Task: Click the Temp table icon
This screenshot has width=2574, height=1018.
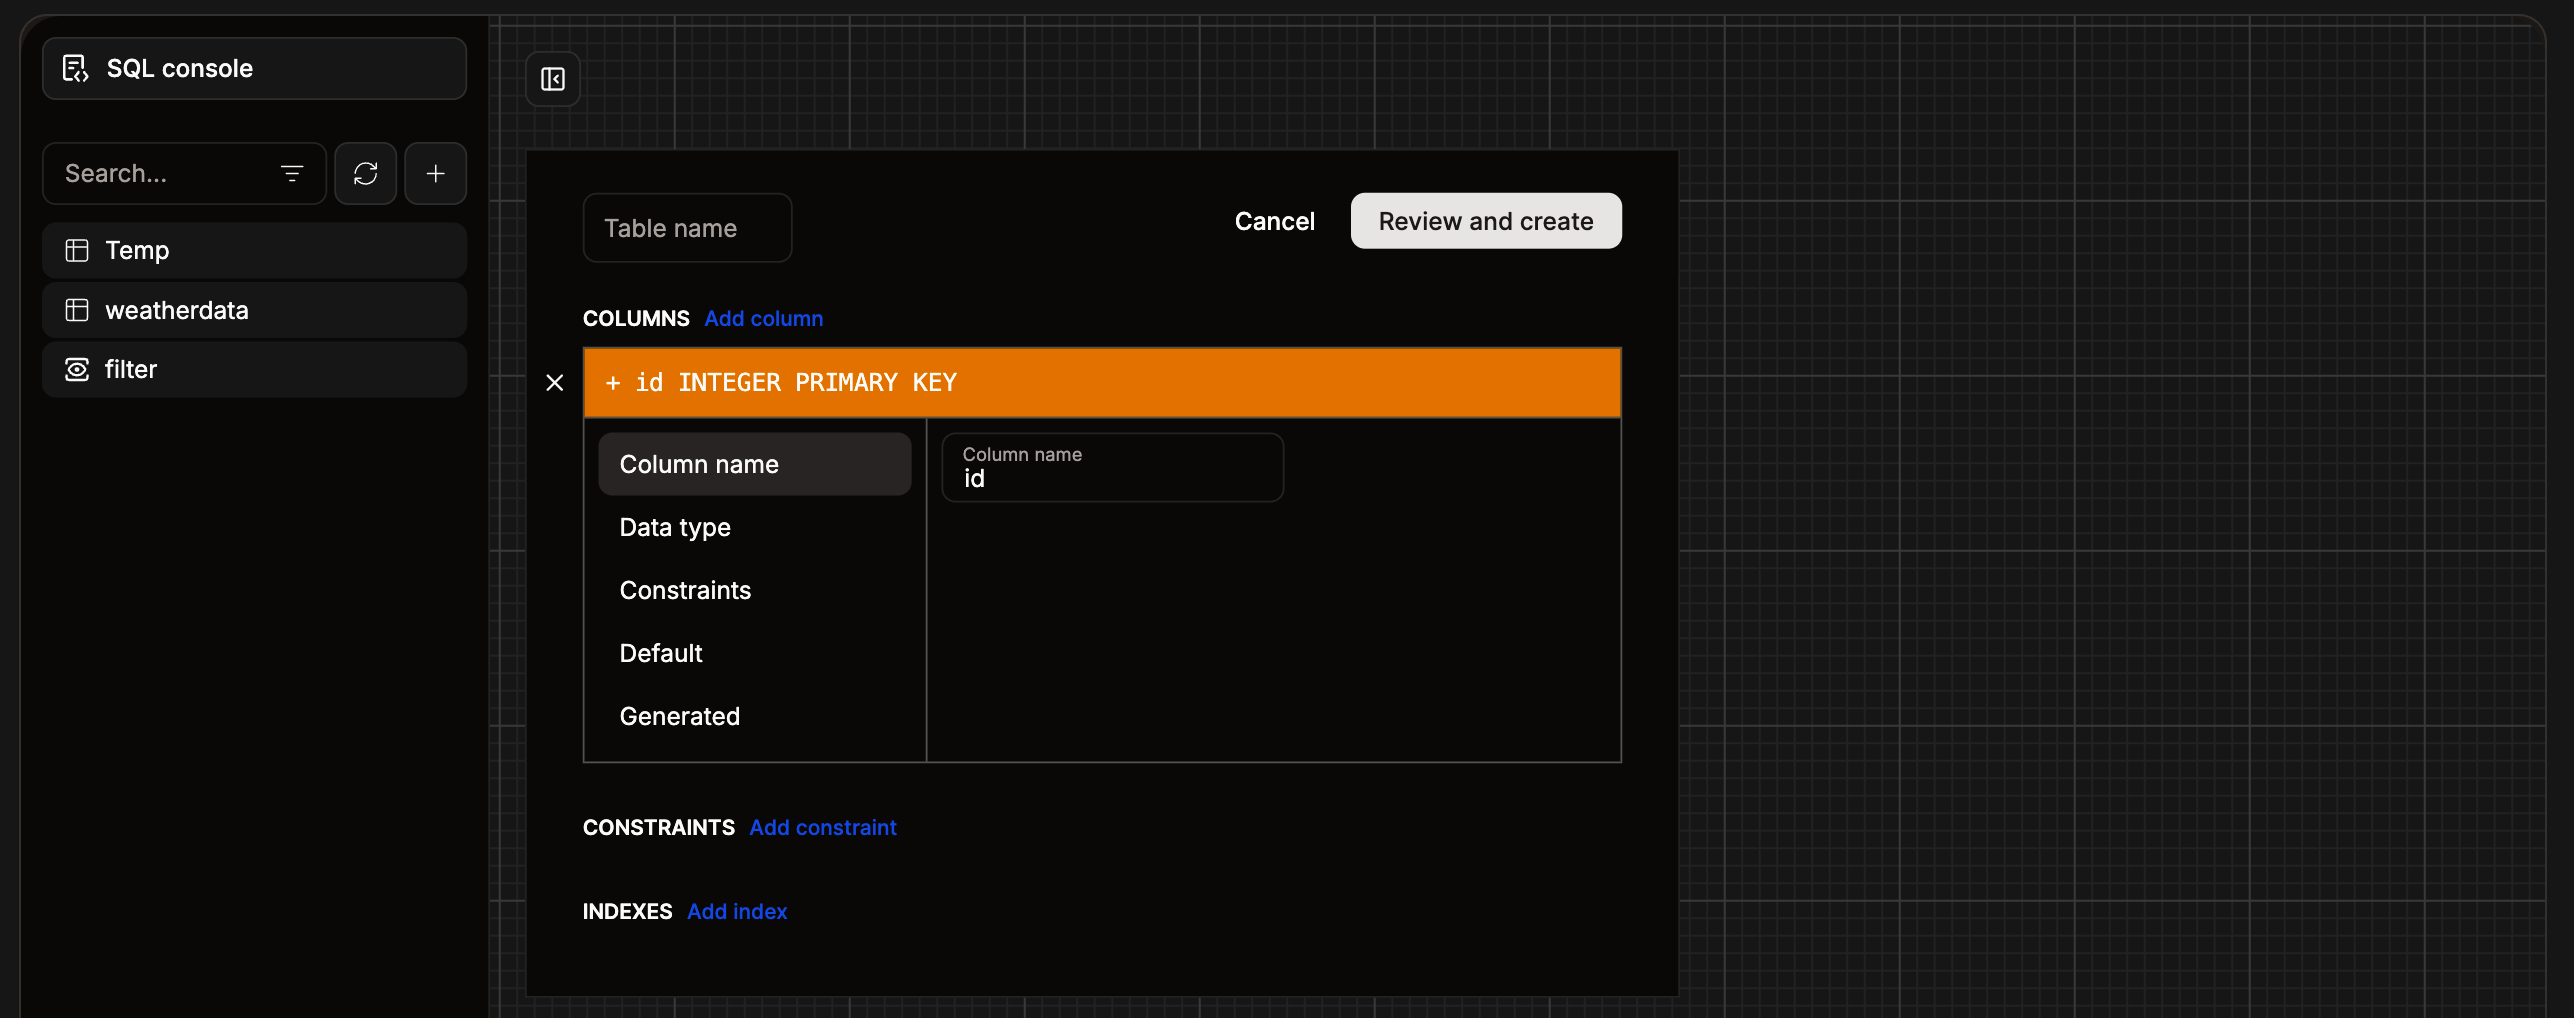Action: [x=77, y=250]
